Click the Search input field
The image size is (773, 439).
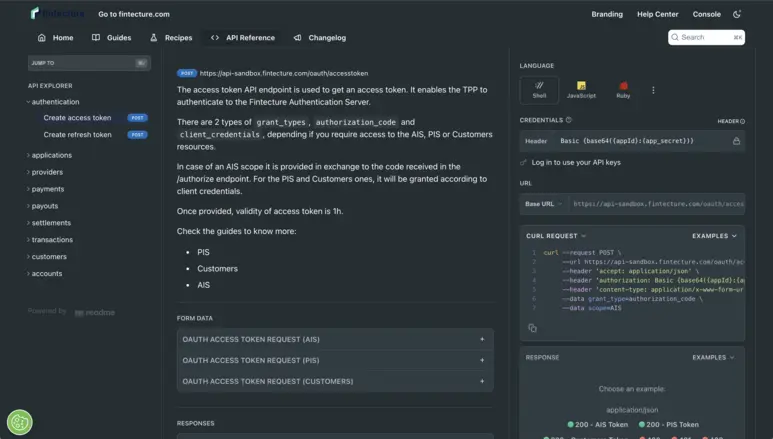tap(706, 37)
